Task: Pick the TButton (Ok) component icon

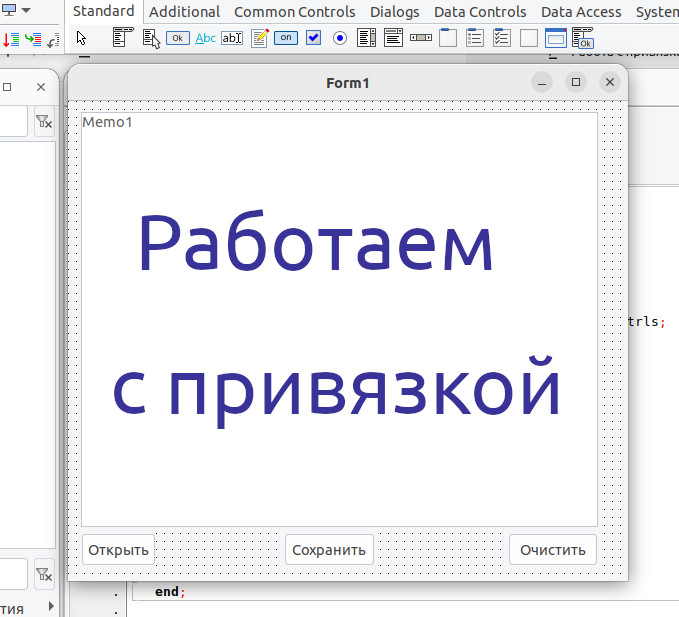Action: point(178,38)
